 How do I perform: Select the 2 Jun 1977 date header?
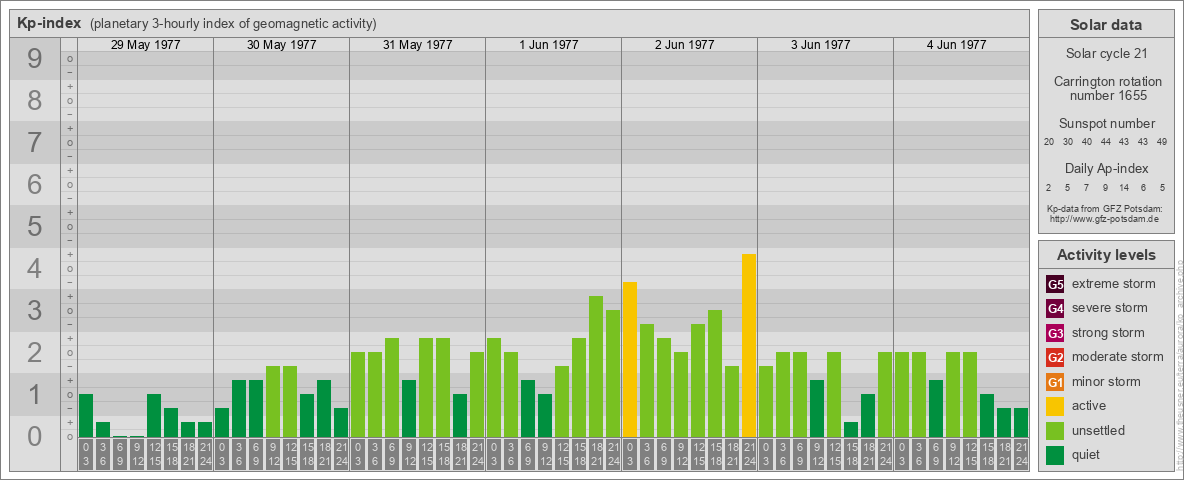pyautogui.click(x=685, y=45)
